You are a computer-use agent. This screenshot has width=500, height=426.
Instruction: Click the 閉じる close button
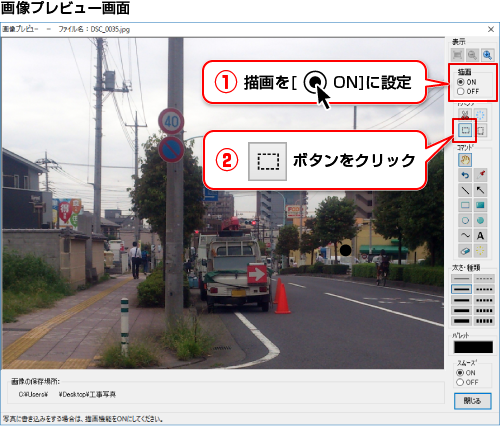coord(472,401)
